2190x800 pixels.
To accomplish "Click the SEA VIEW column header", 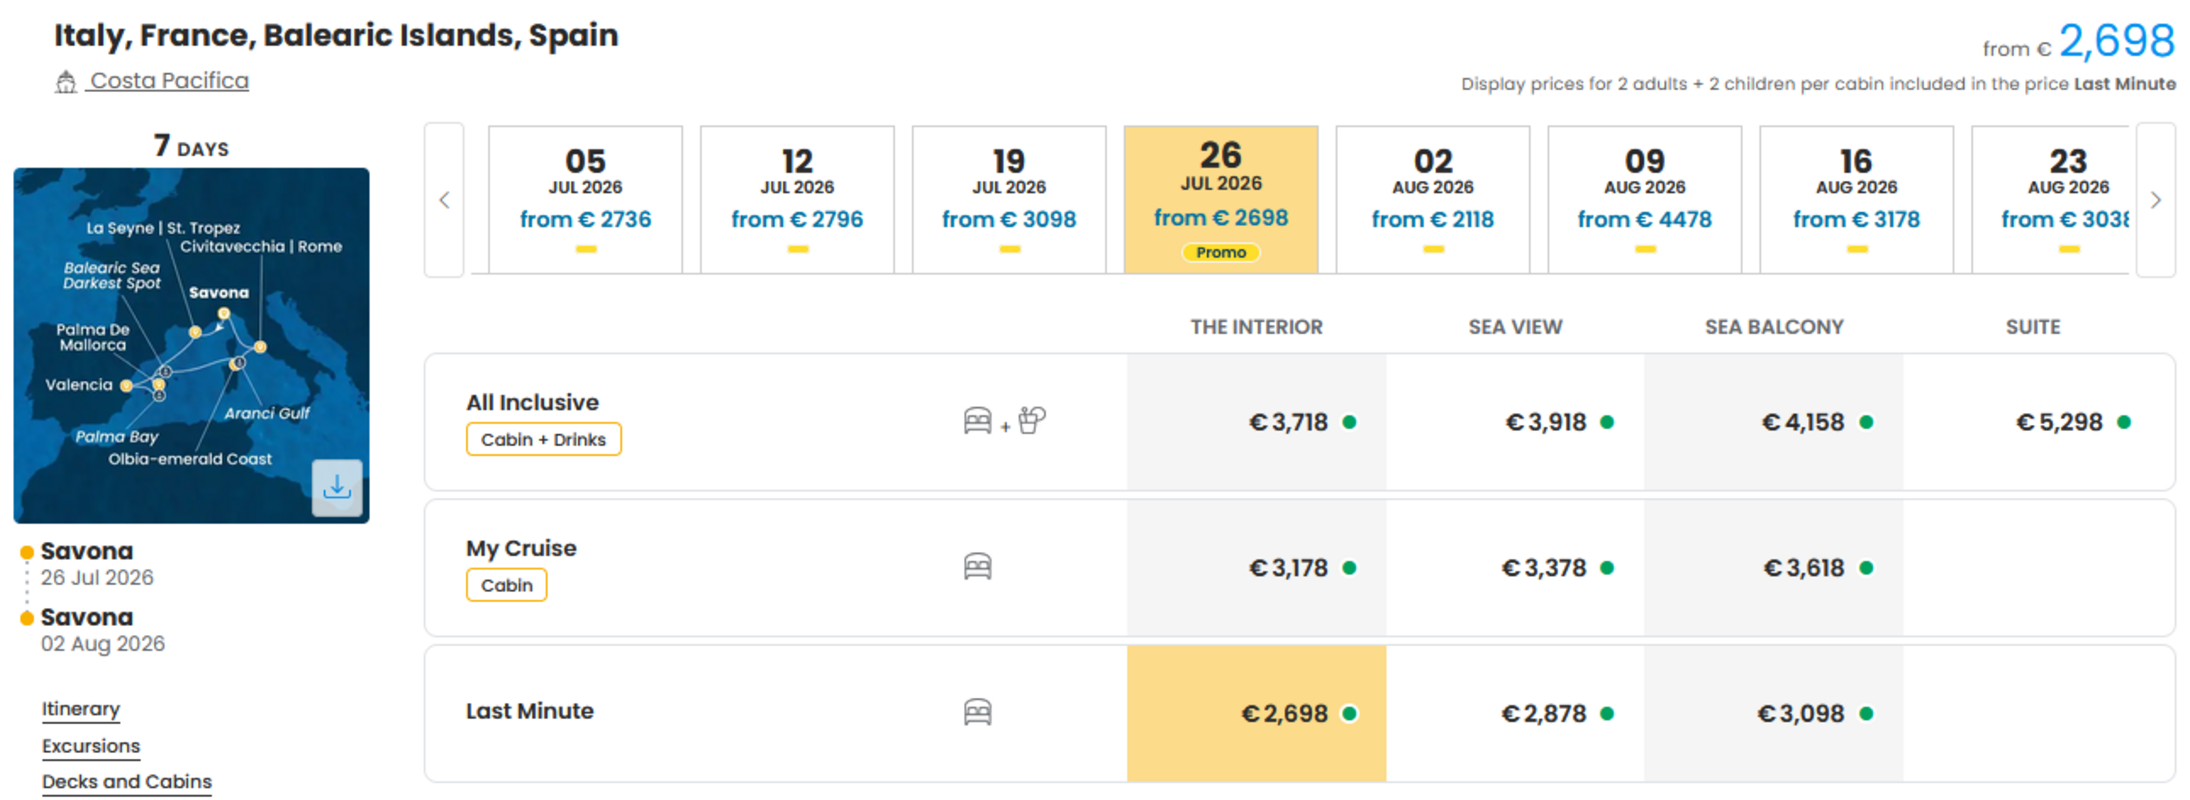I will pyautogui.click(x=1515, y=327).
